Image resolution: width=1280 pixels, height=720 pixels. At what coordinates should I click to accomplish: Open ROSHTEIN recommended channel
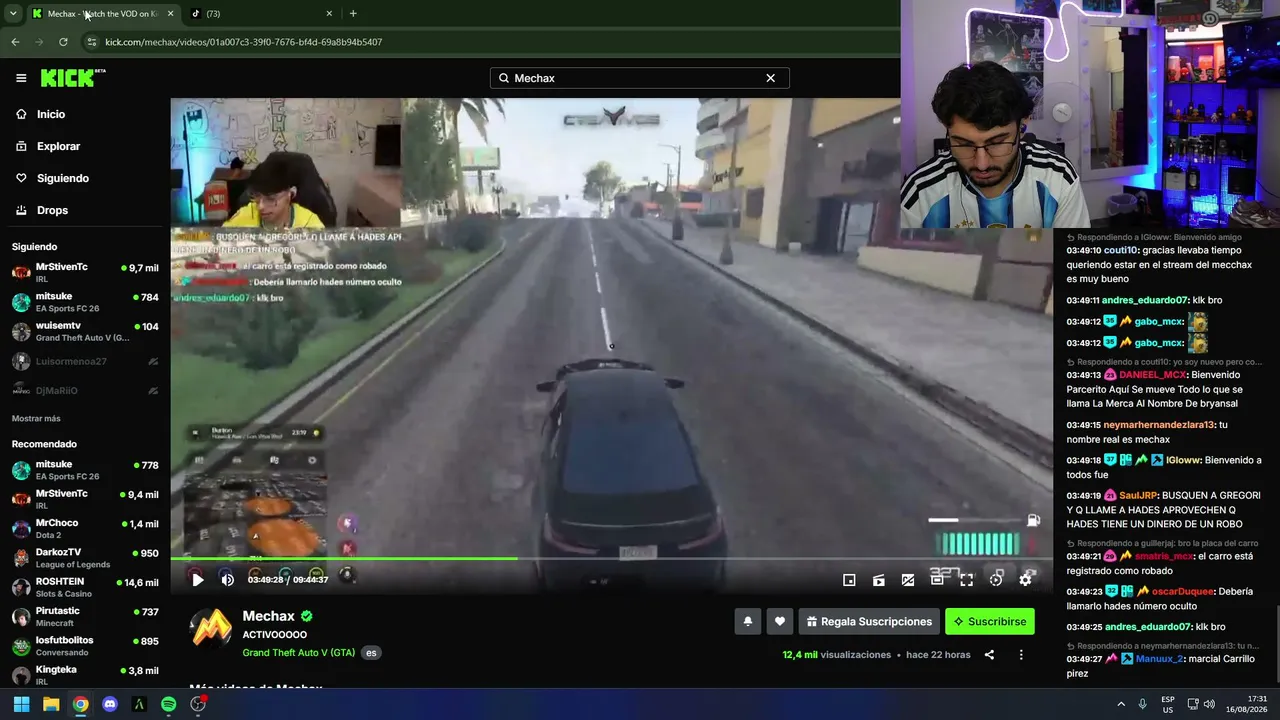pyautogui.click(x=85, y=587)
